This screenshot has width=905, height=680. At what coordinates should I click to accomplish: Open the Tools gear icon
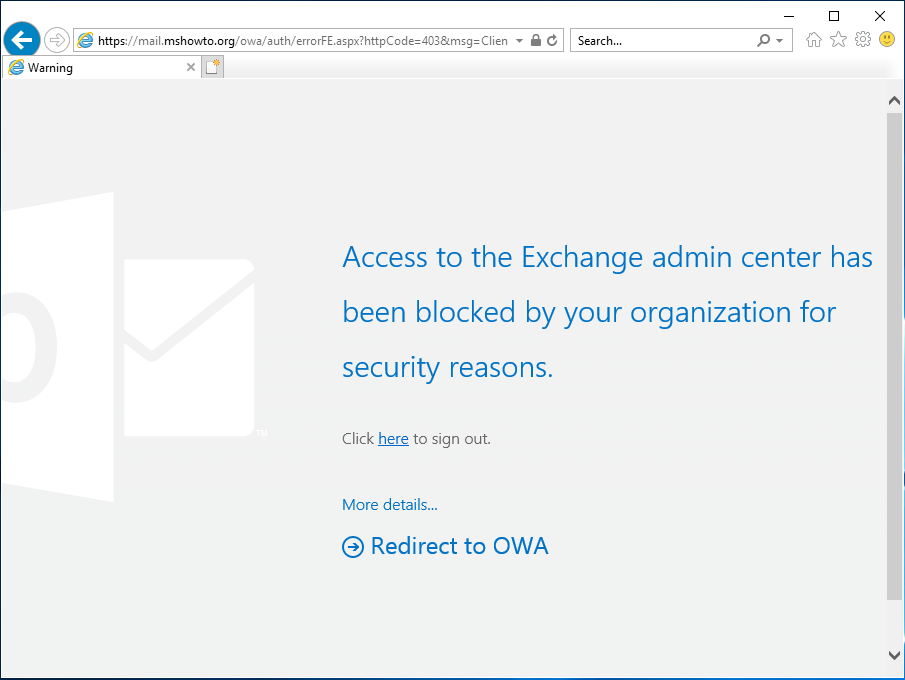[863, 40]
